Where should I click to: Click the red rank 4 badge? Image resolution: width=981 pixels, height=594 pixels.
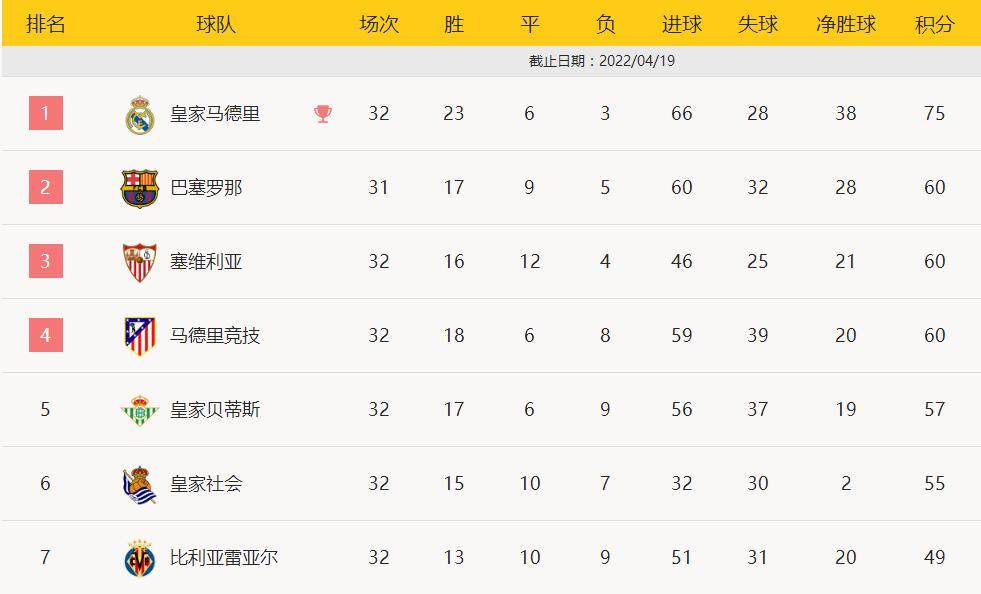(x=45, y=335)
